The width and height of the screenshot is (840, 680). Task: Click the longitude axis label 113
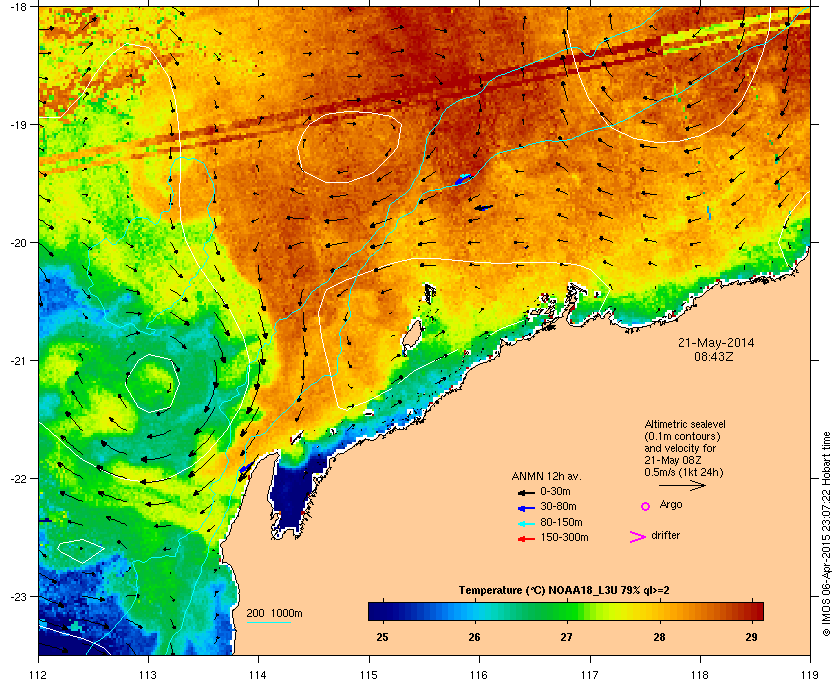click(x=148, y=675)
